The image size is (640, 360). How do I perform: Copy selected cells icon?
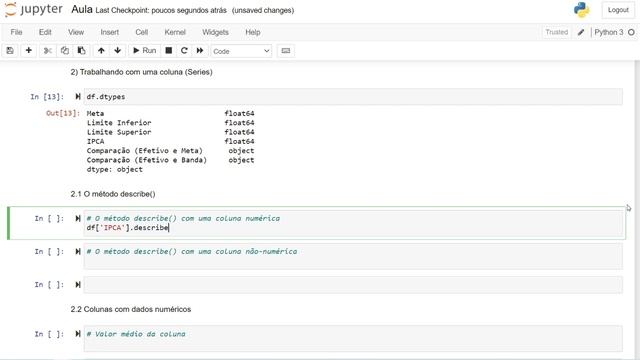point(64,51)
